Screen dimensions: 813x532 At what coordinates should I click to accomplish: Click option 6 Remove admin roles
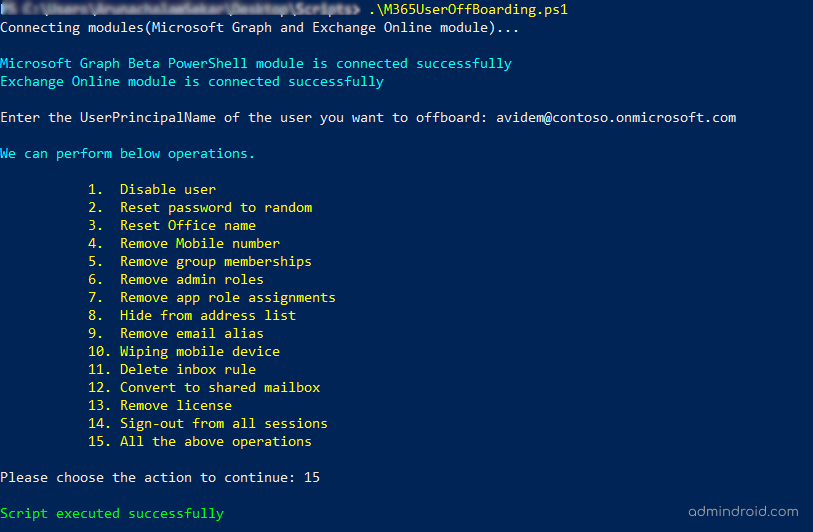[191, 279]
